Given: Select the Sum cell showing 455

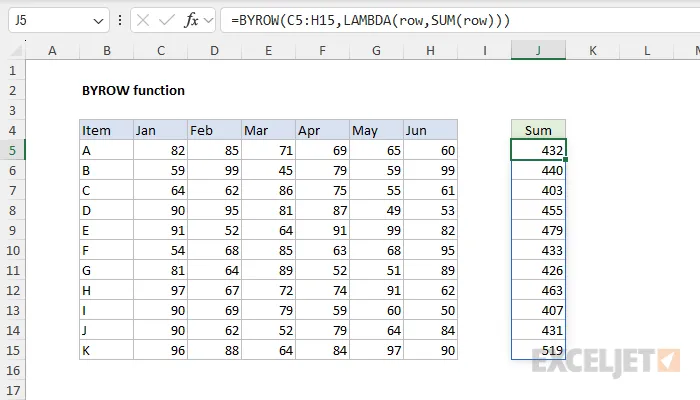Looking at the screenshot, I should [x=538, y=210].
